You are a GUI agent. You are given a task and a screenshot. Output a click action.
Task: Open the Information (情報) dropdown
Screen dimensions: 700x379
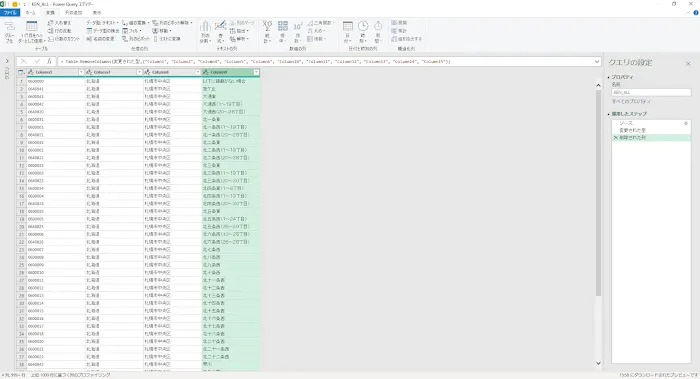[x=316, y=39]
